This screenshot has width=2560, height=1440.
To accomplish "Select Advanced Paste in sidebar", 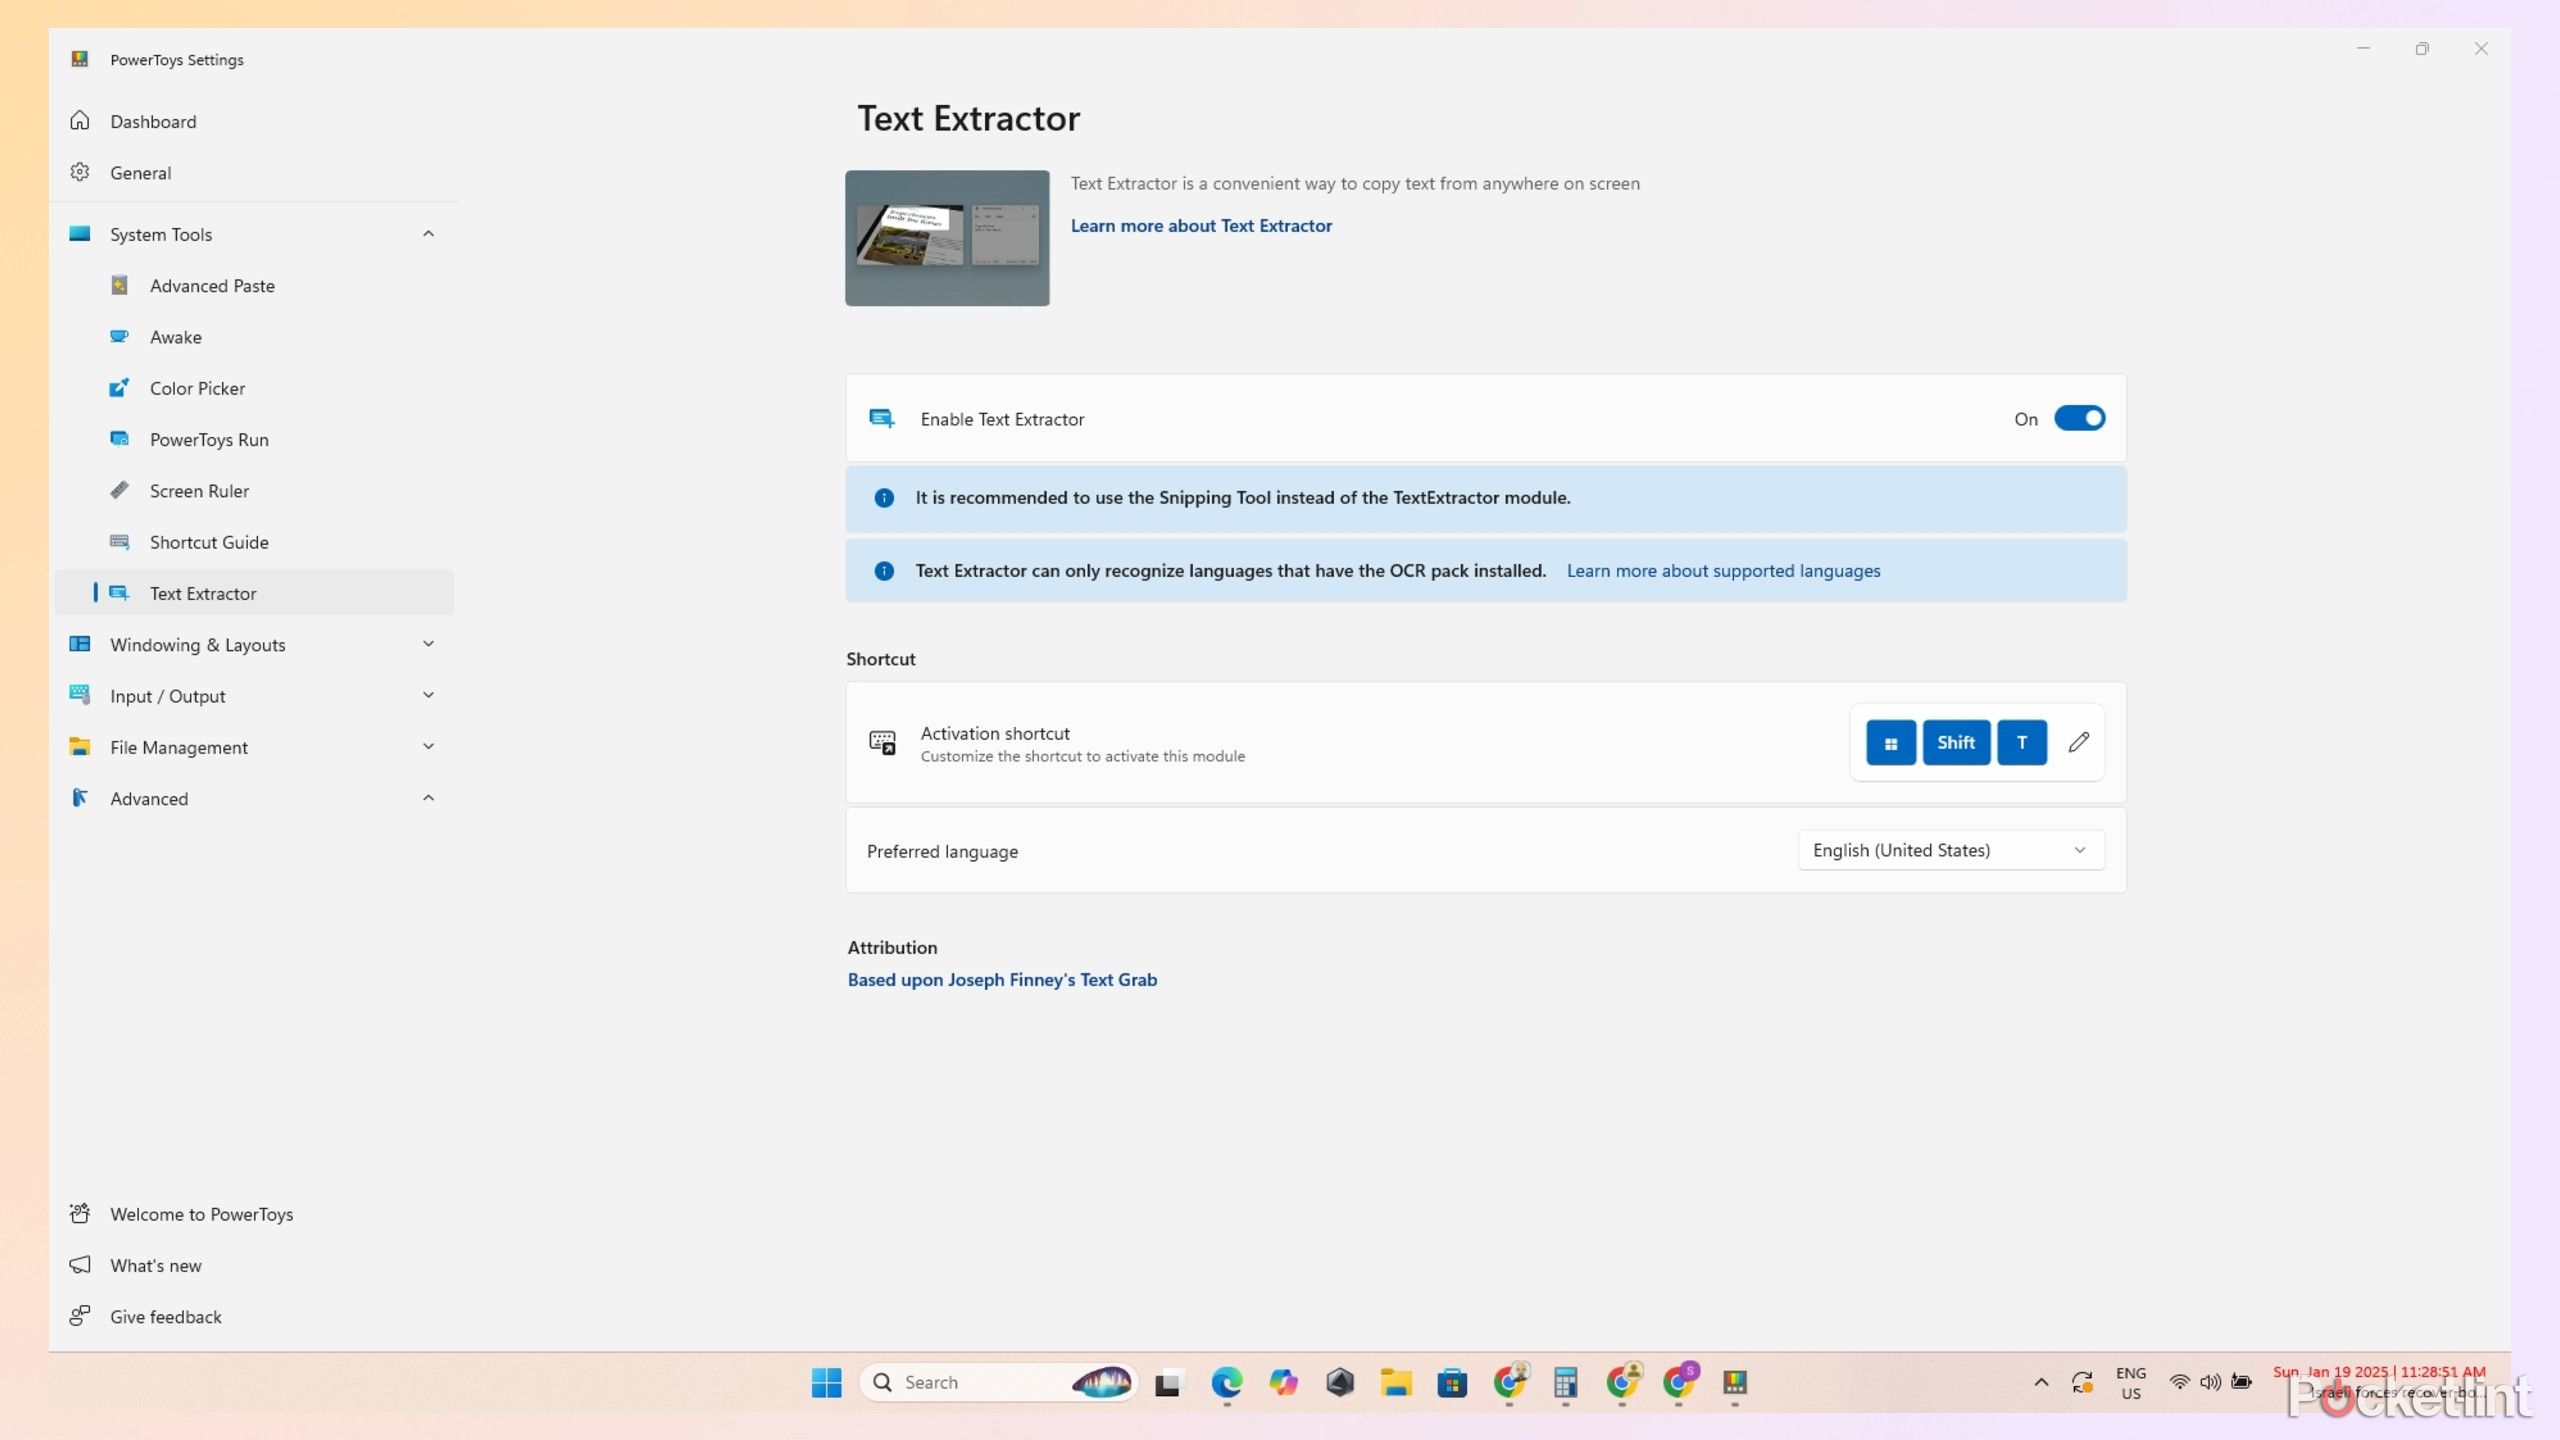I will tap(254, 286).
